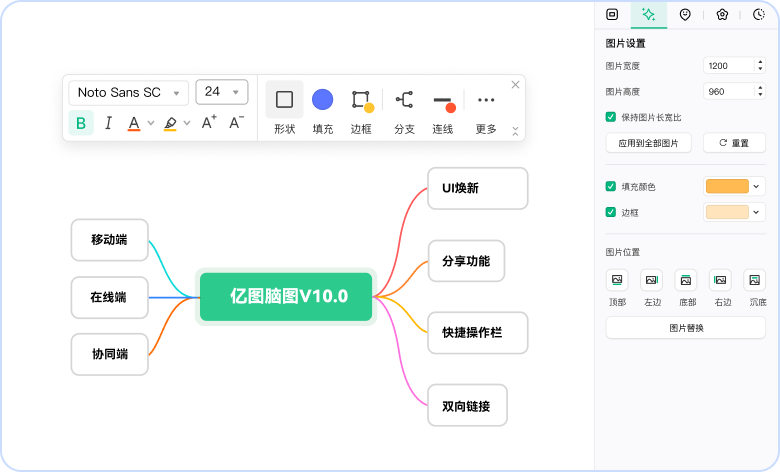Apply font color with the A icon
Image resolution: width=780 pixels, height=472 pixels.
134,123
